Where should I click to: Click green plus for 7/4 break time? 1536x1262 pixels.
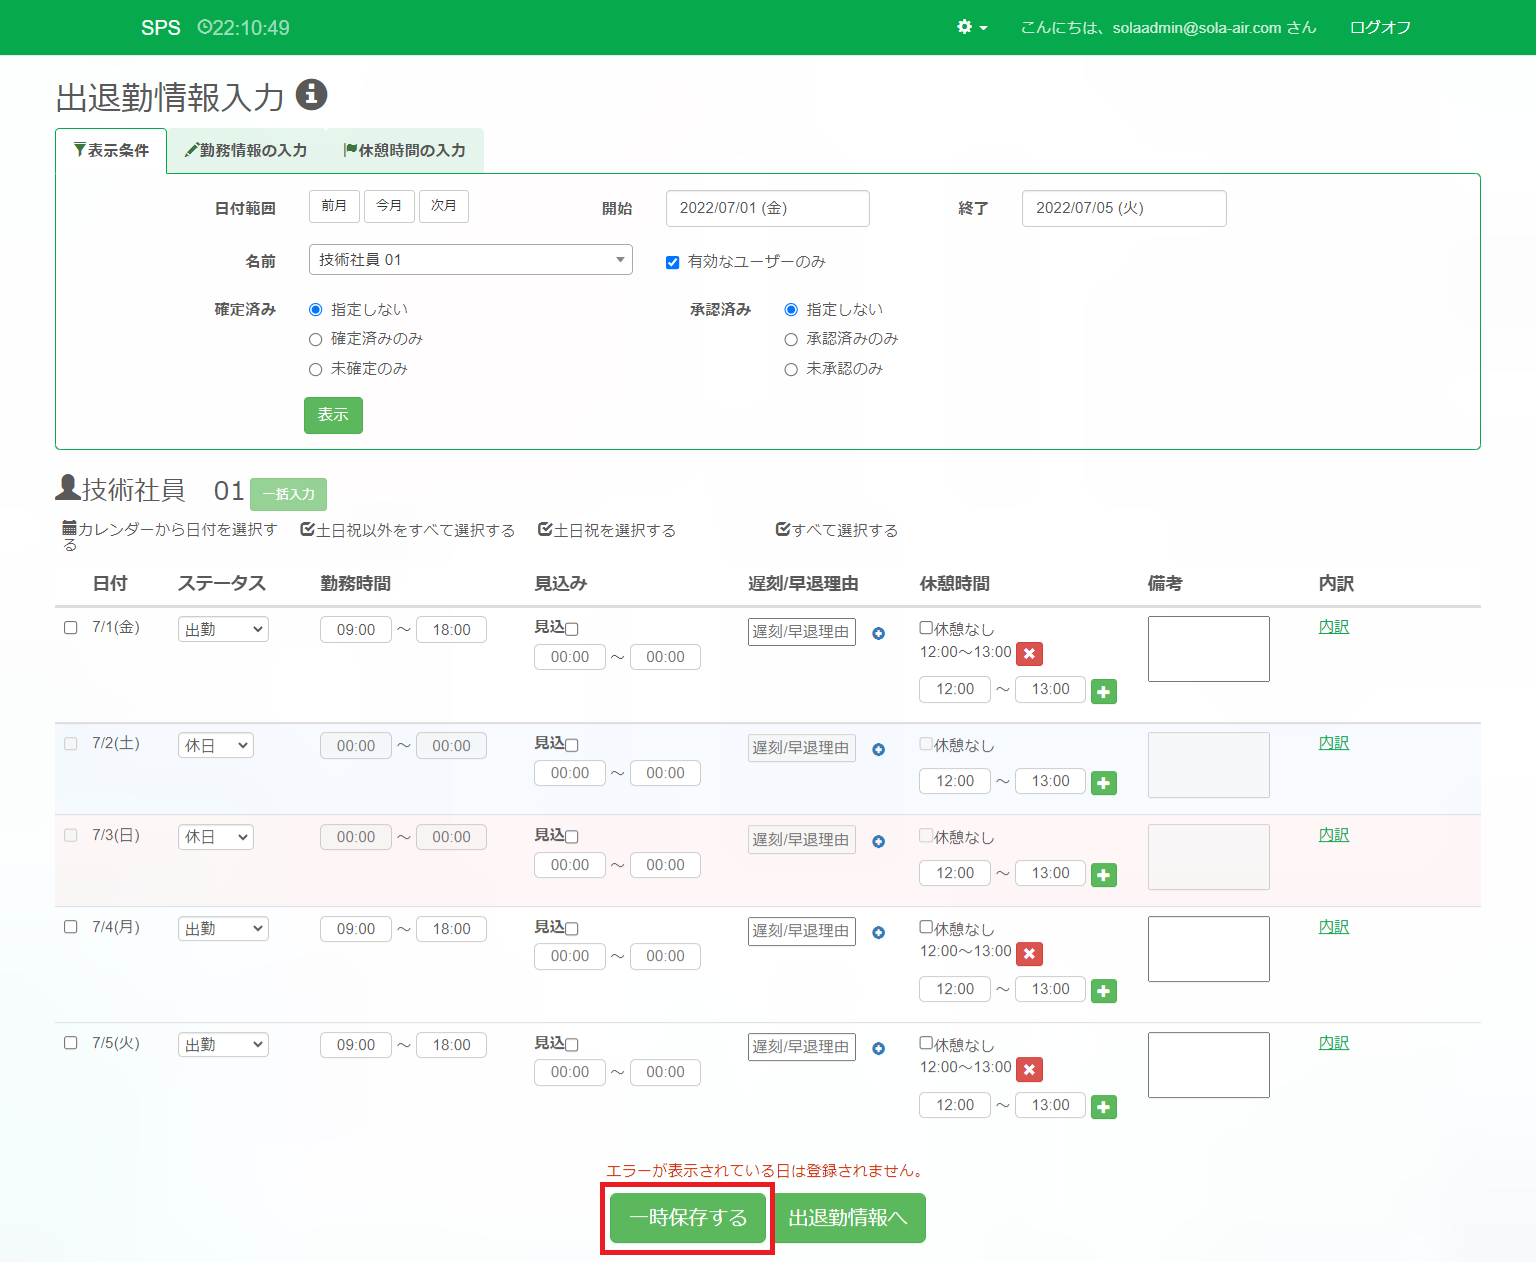click(1103, 991)
